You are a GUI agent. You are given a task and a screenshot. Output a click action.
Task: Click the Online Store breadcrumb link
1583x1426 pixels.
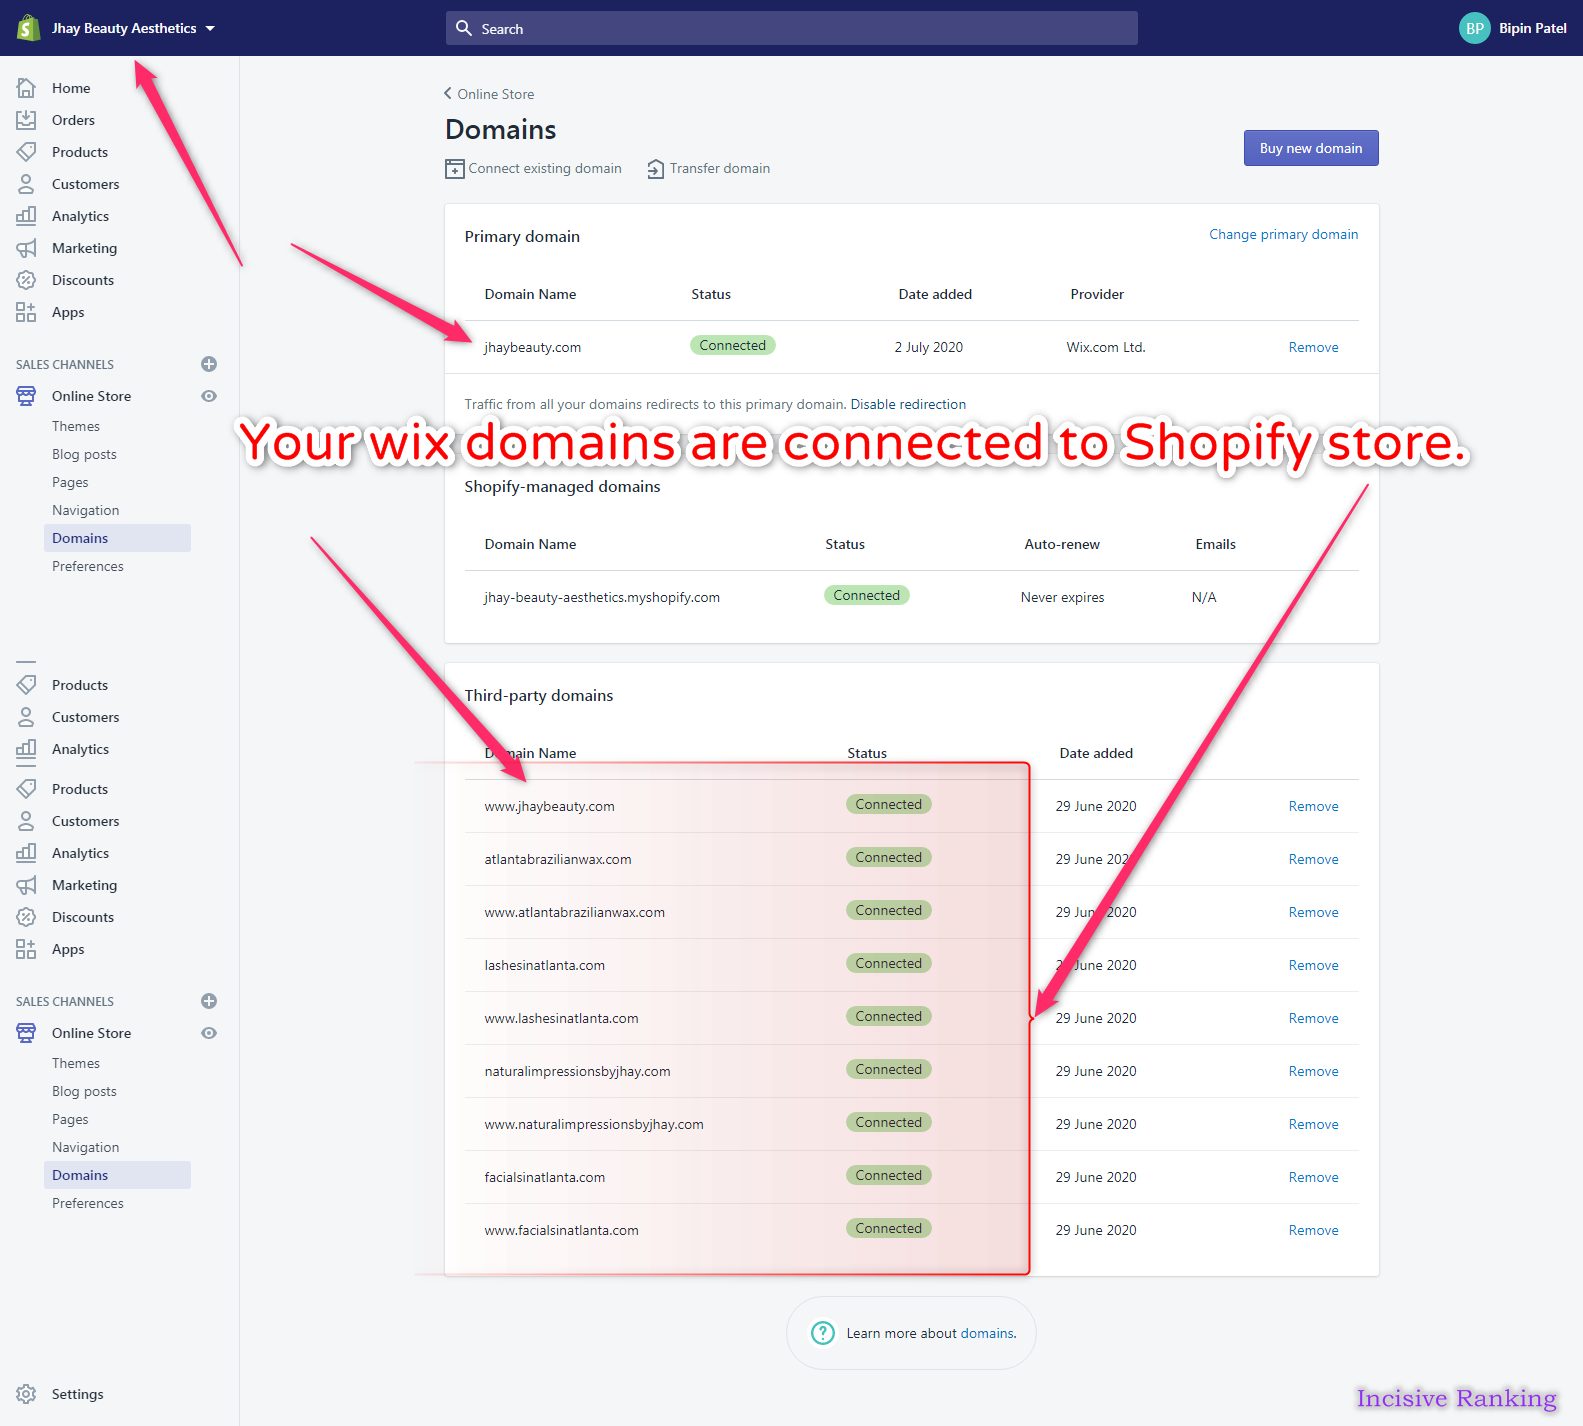(x=496, y=94)
